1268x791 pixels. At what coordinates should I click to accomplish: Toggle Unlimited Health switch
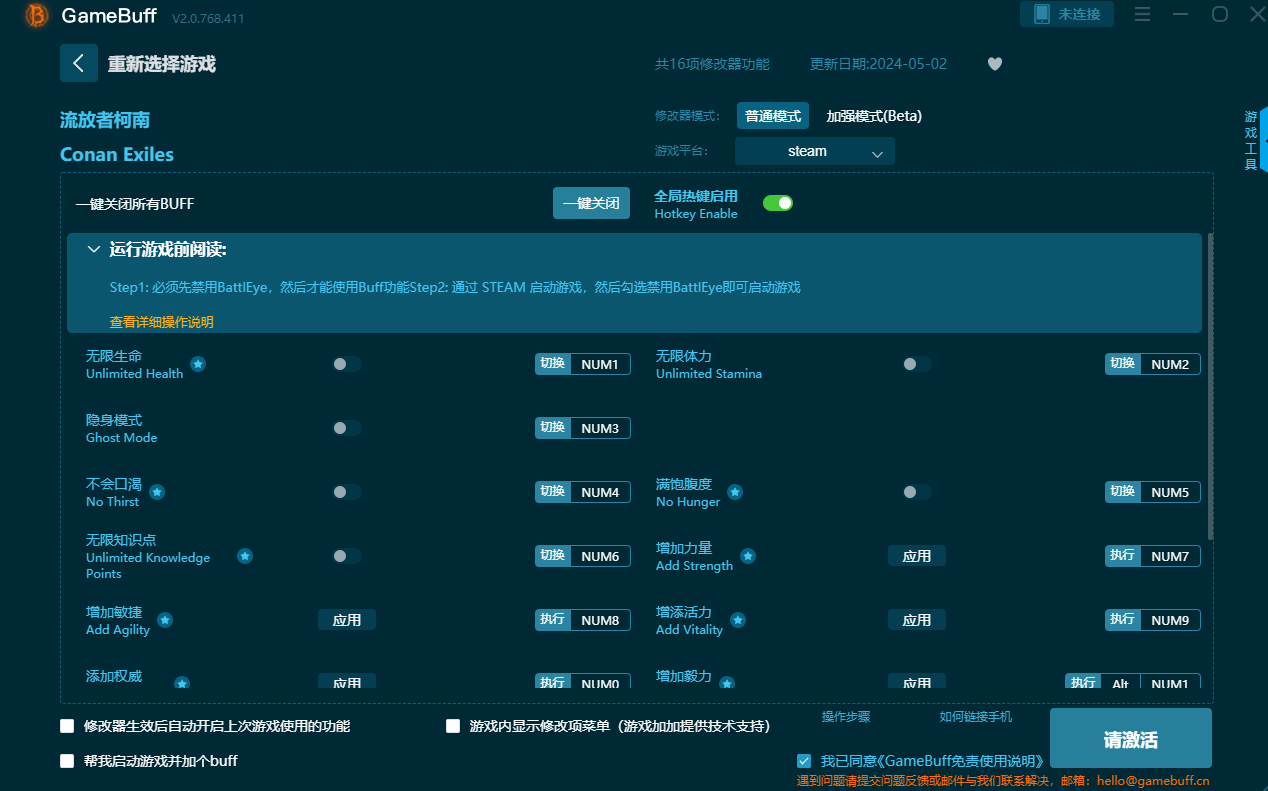coord(347,364)
